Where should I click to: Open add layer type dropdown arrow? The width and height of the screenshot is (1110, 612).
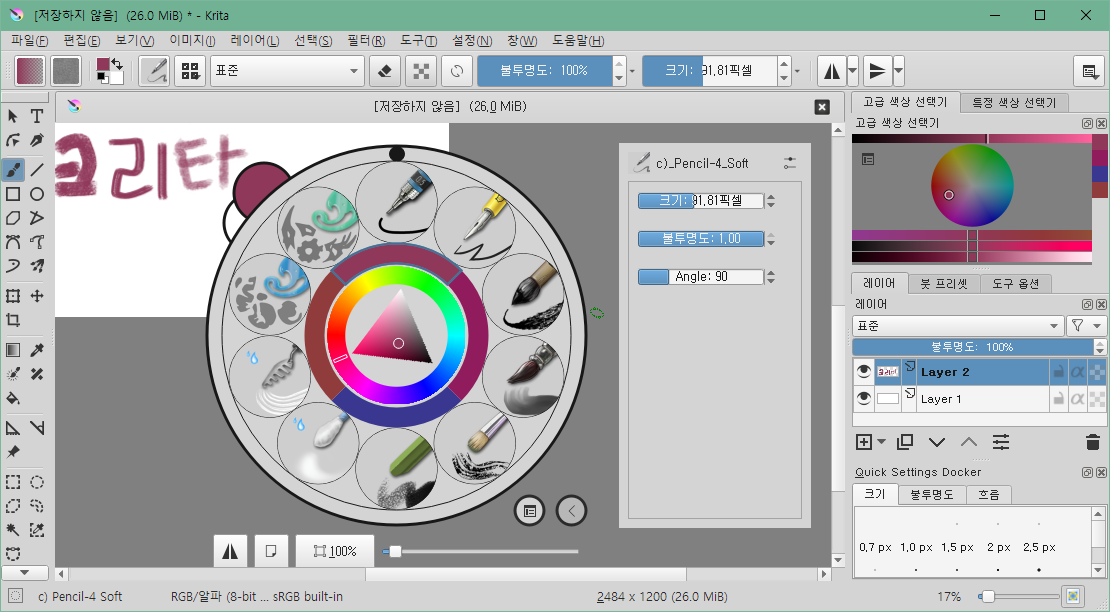(881, 442)
